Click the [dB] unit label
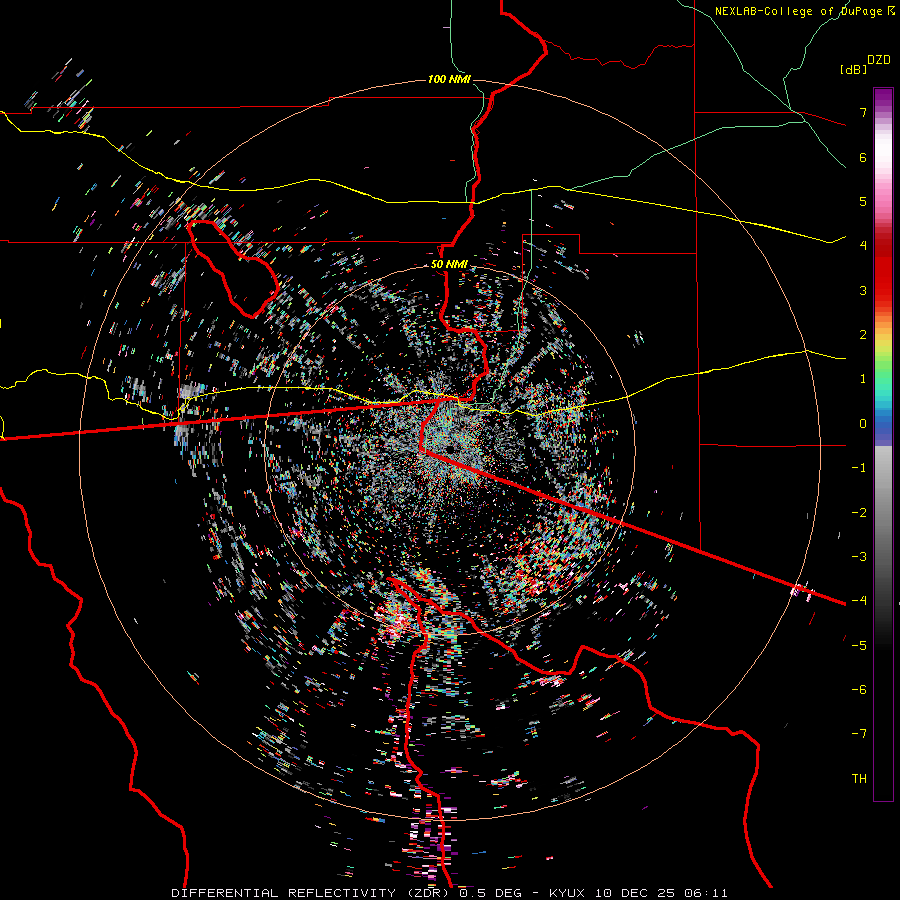900x900 pixels. pyautogui.click(x=853, y=69)
